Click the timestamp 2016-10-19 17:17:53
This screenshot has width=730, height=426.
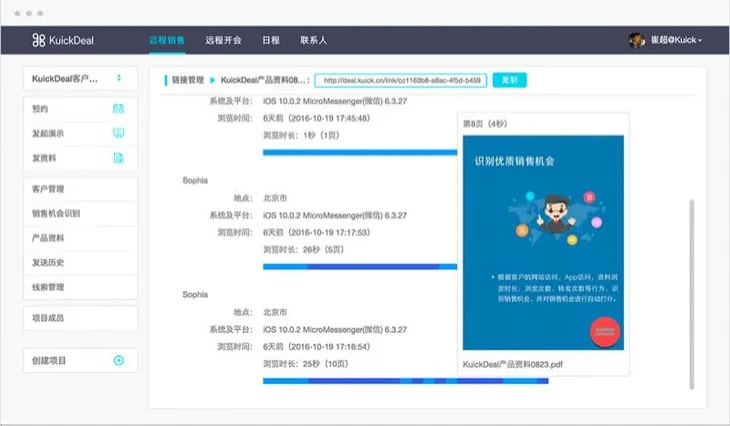tap(329, 232)
